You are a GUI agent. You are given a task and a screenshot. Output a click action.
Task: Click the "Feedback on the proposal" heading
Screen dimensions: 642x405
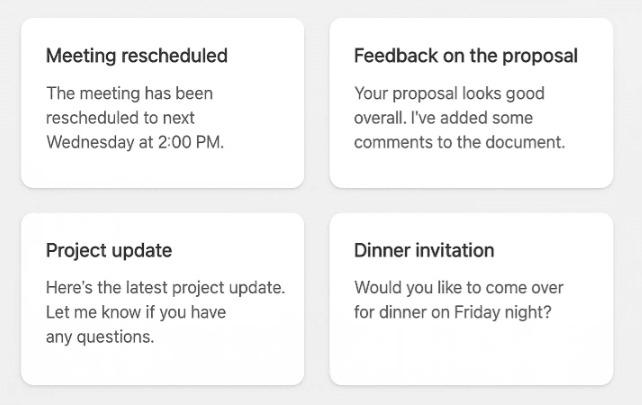(x=466, y=55)
